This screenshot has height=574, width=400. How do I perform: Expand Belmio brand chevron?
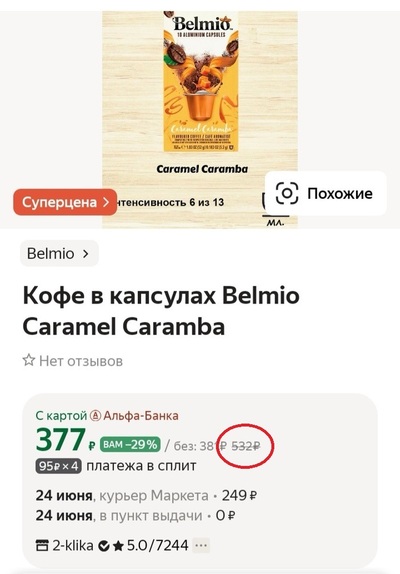pos(86,254)
